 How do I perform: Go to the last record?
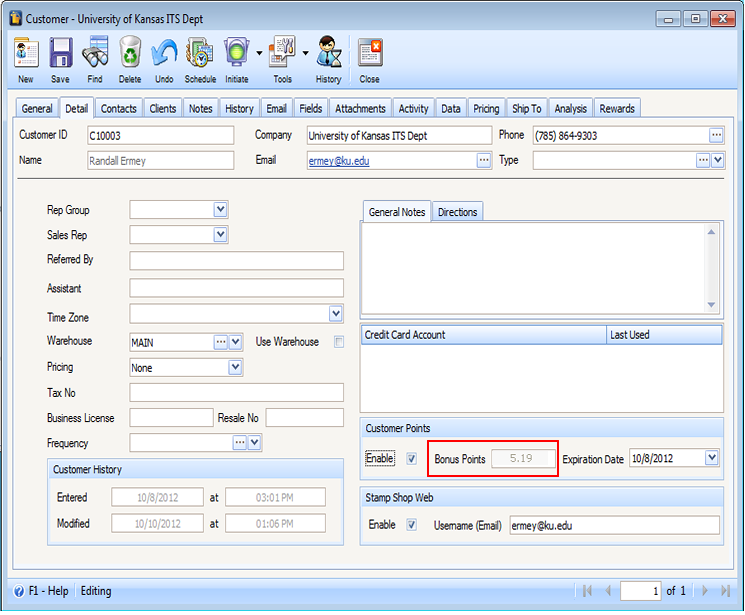[725, 591]
